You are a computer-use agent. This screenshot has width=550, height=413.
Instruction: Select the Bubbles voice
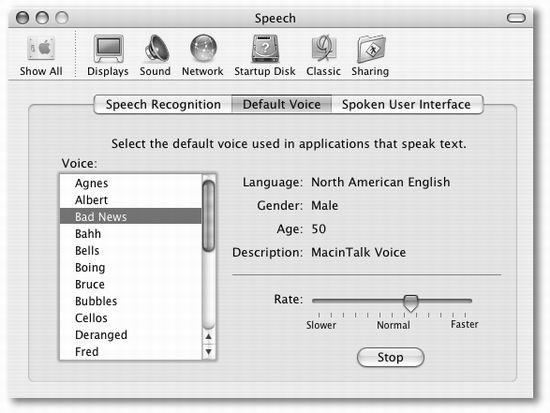pyautogui.click(x=130, y=301)
